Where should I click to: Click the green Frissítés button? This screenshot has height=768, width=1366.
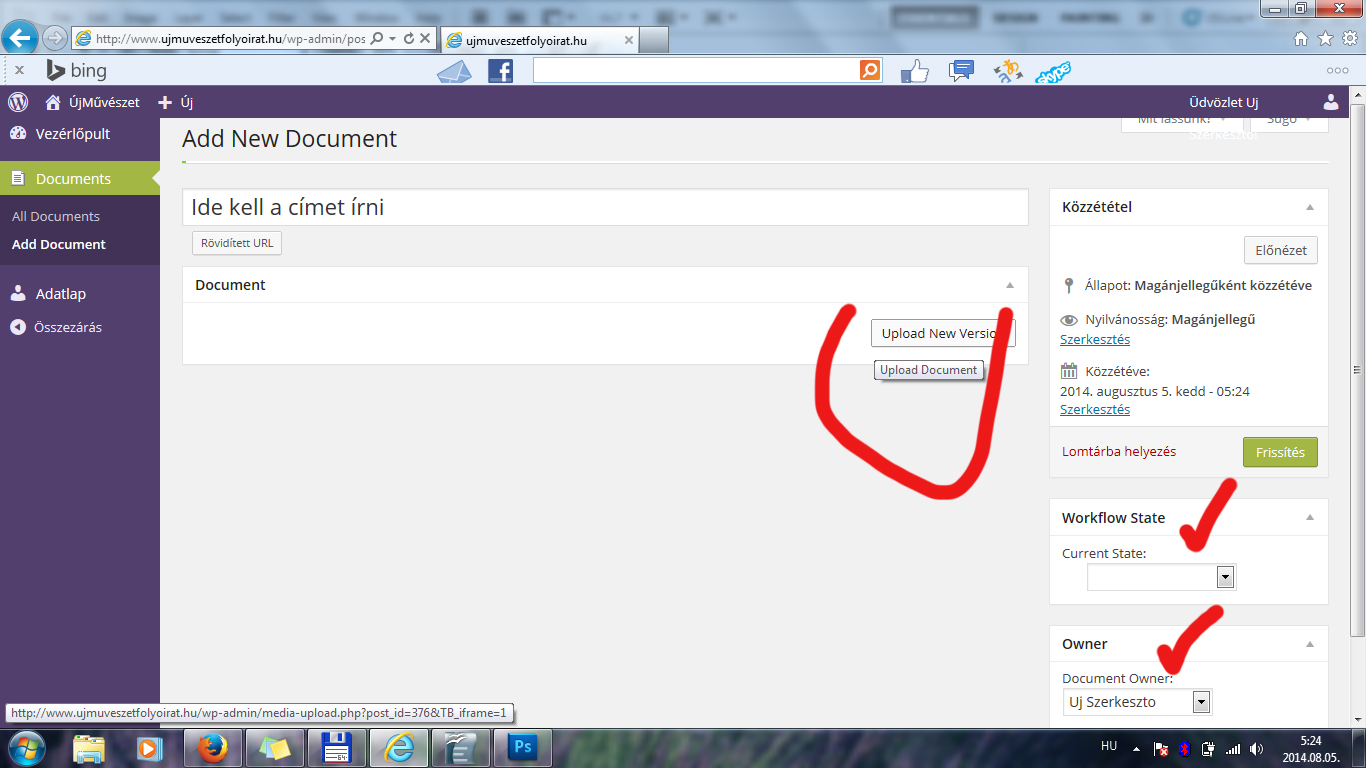(x=1280, y=452)
